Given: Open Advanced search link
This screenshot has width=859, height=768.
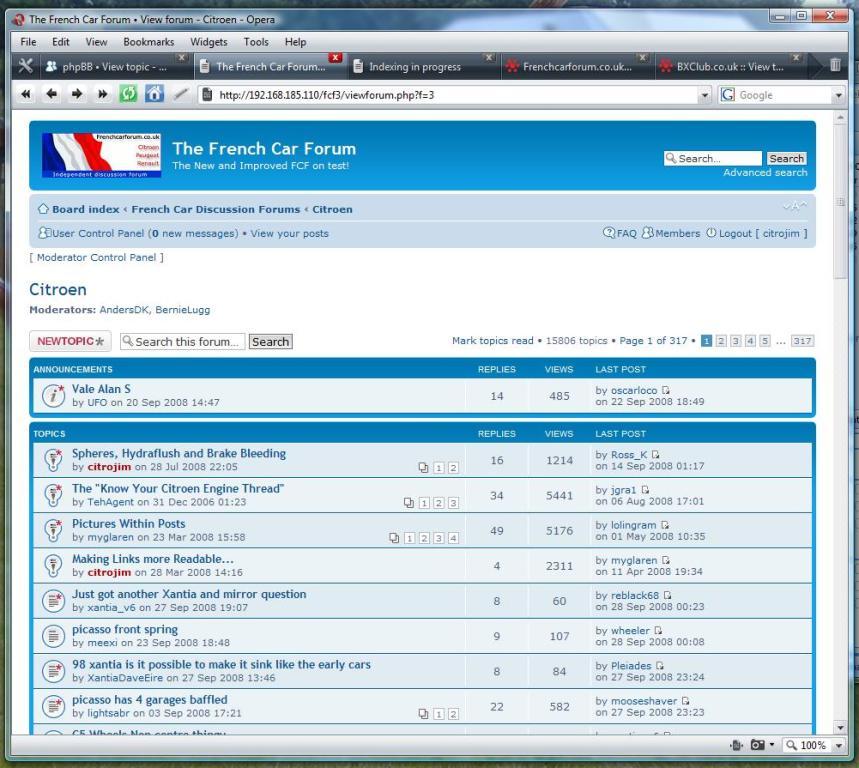Looking at the screenshot, I should click(x=765, y=173).
